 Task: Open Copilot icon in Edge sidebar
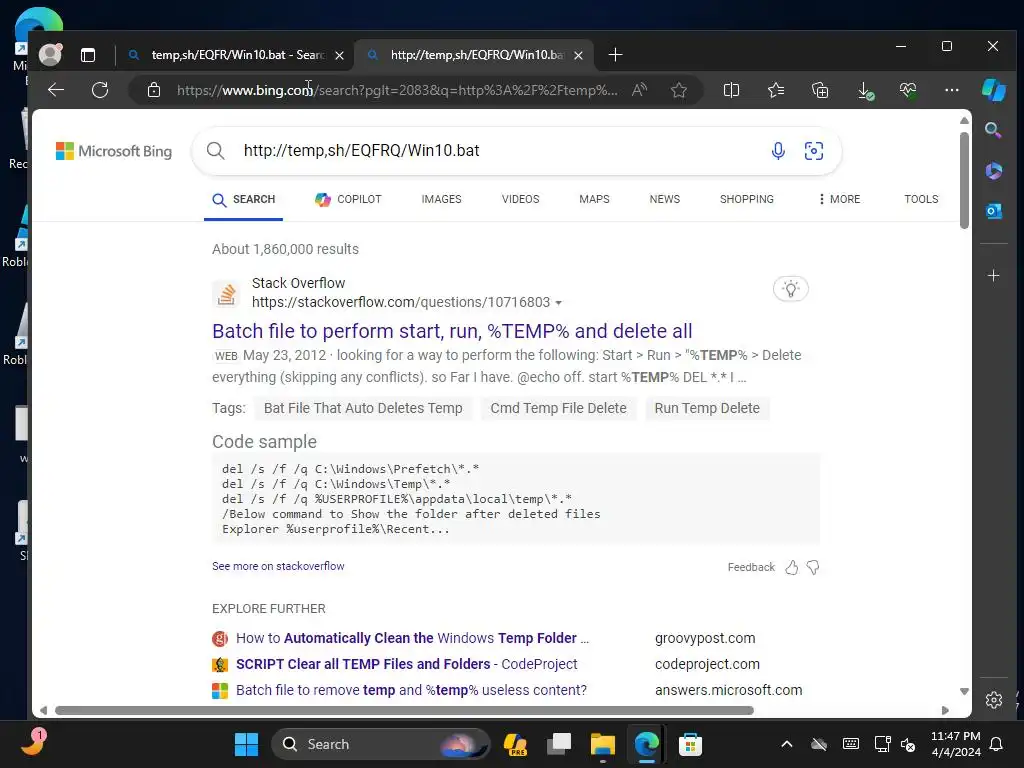coord(993,90)
